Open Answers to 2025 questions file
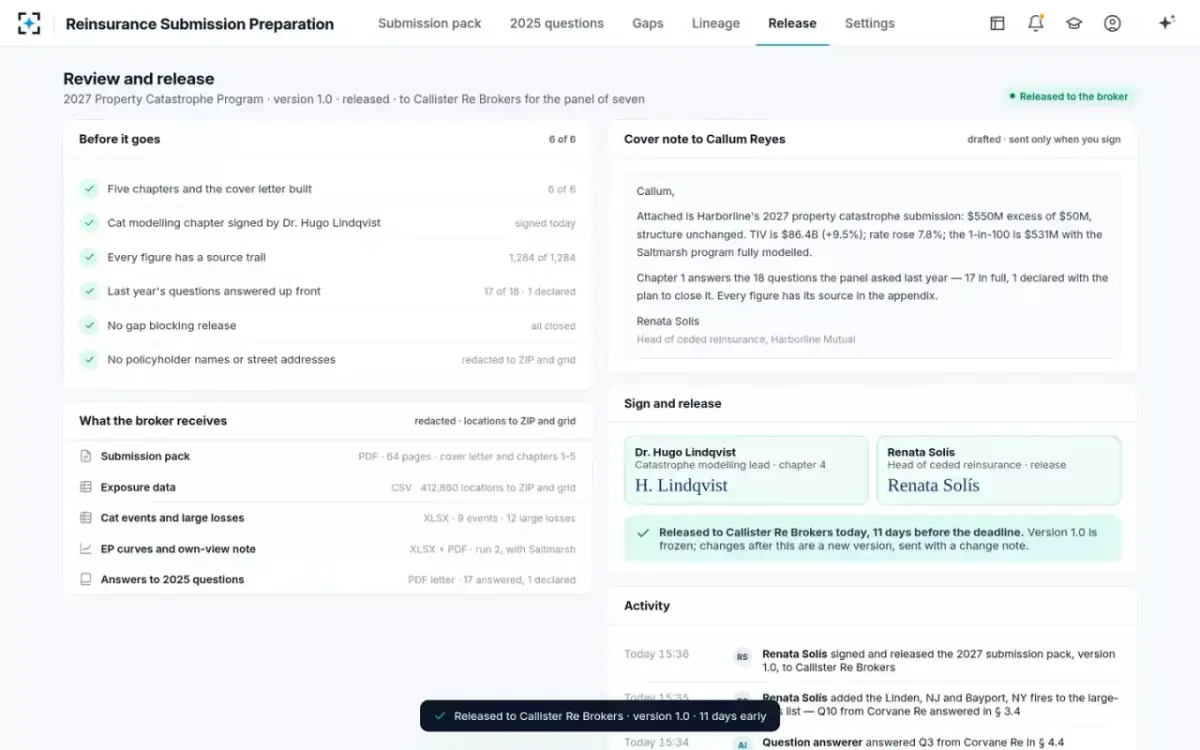Viewport: 1200px width, 750px height. coord(327,579)
